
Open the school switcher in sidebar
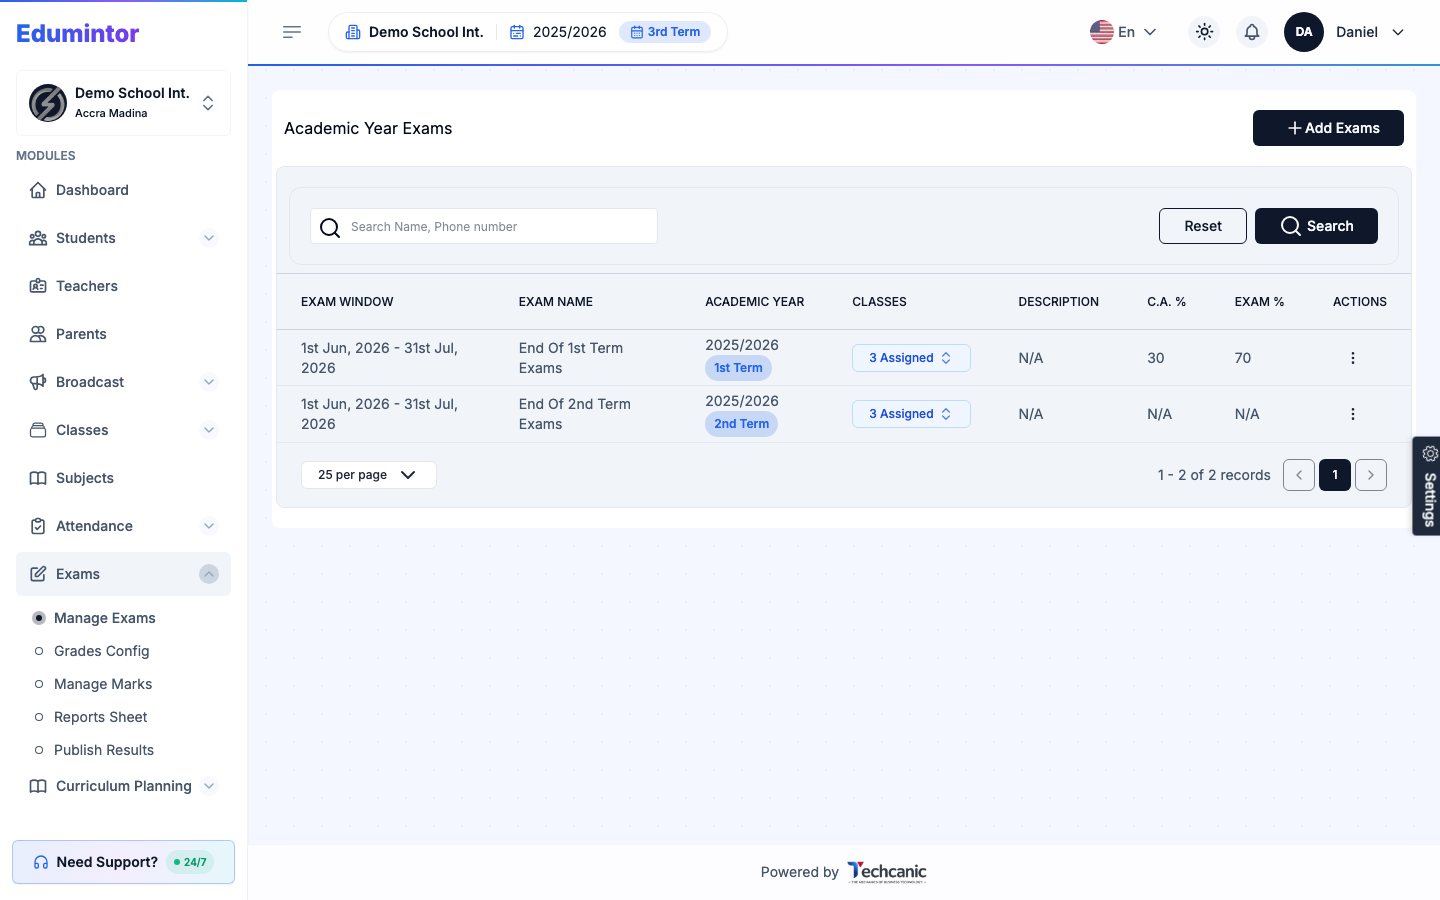coord(123,103)
